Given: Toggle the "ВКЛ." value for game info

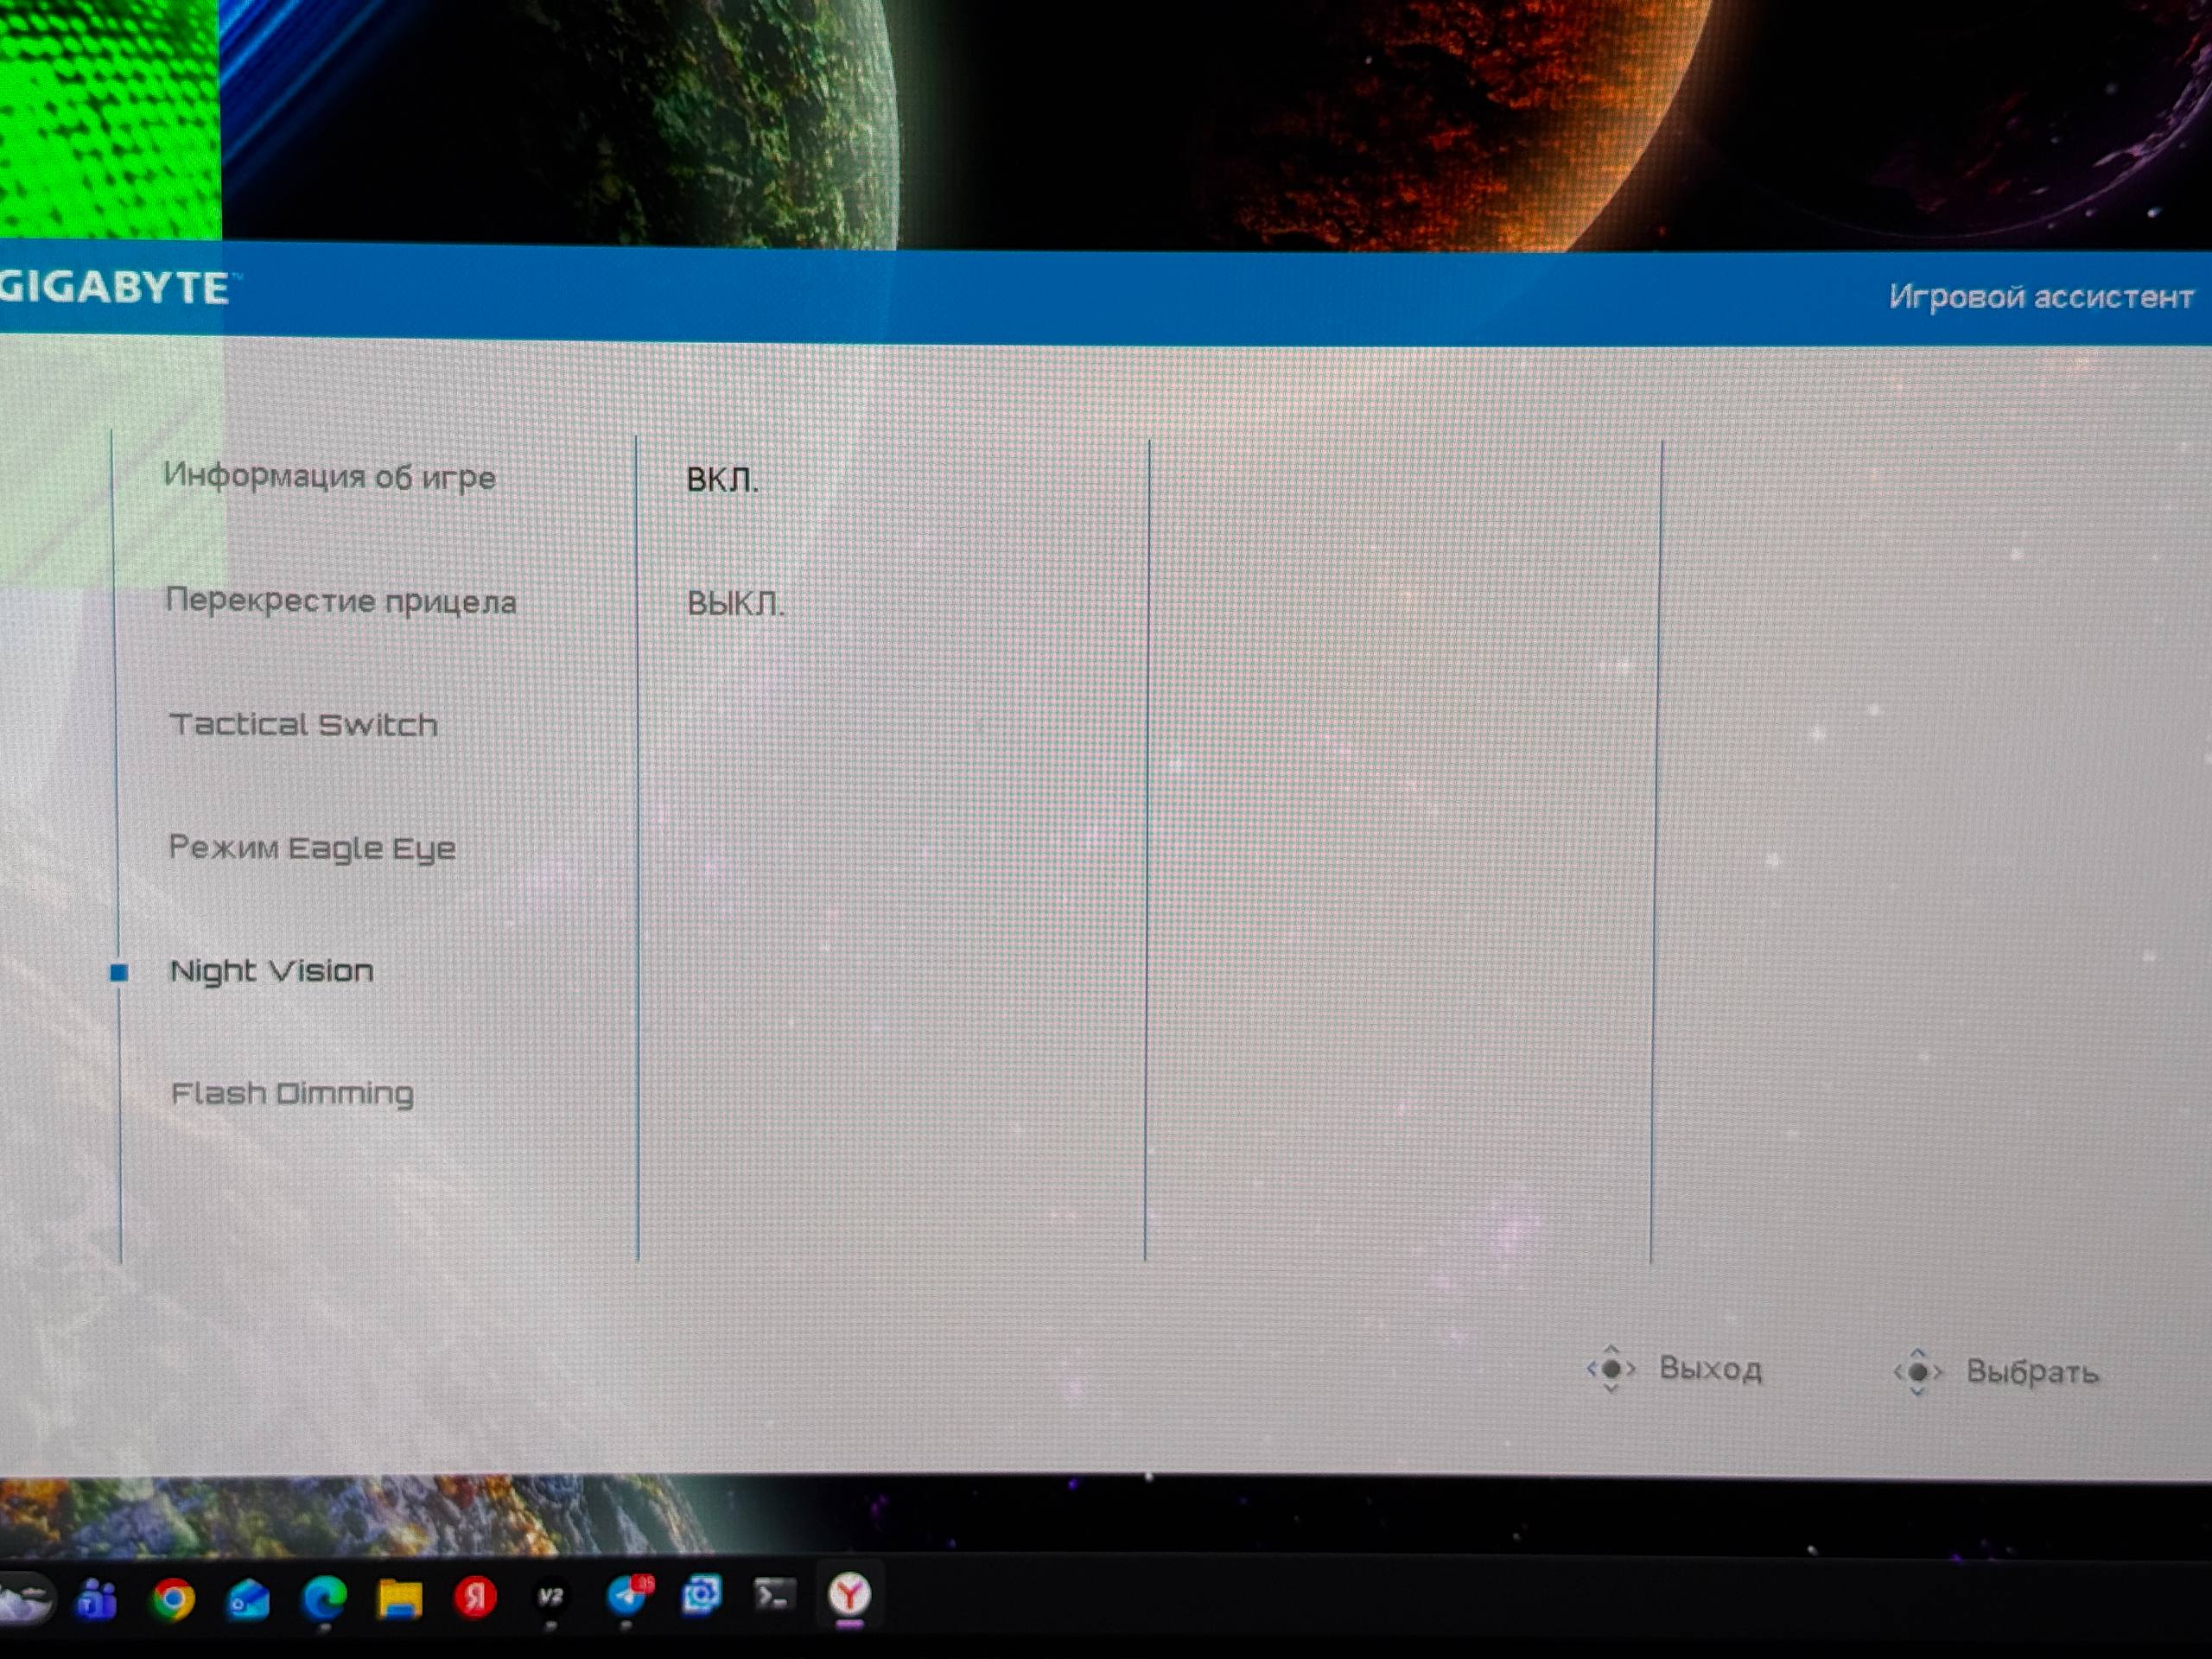Looking at the screenshot, I should click(x=722, y=480).
